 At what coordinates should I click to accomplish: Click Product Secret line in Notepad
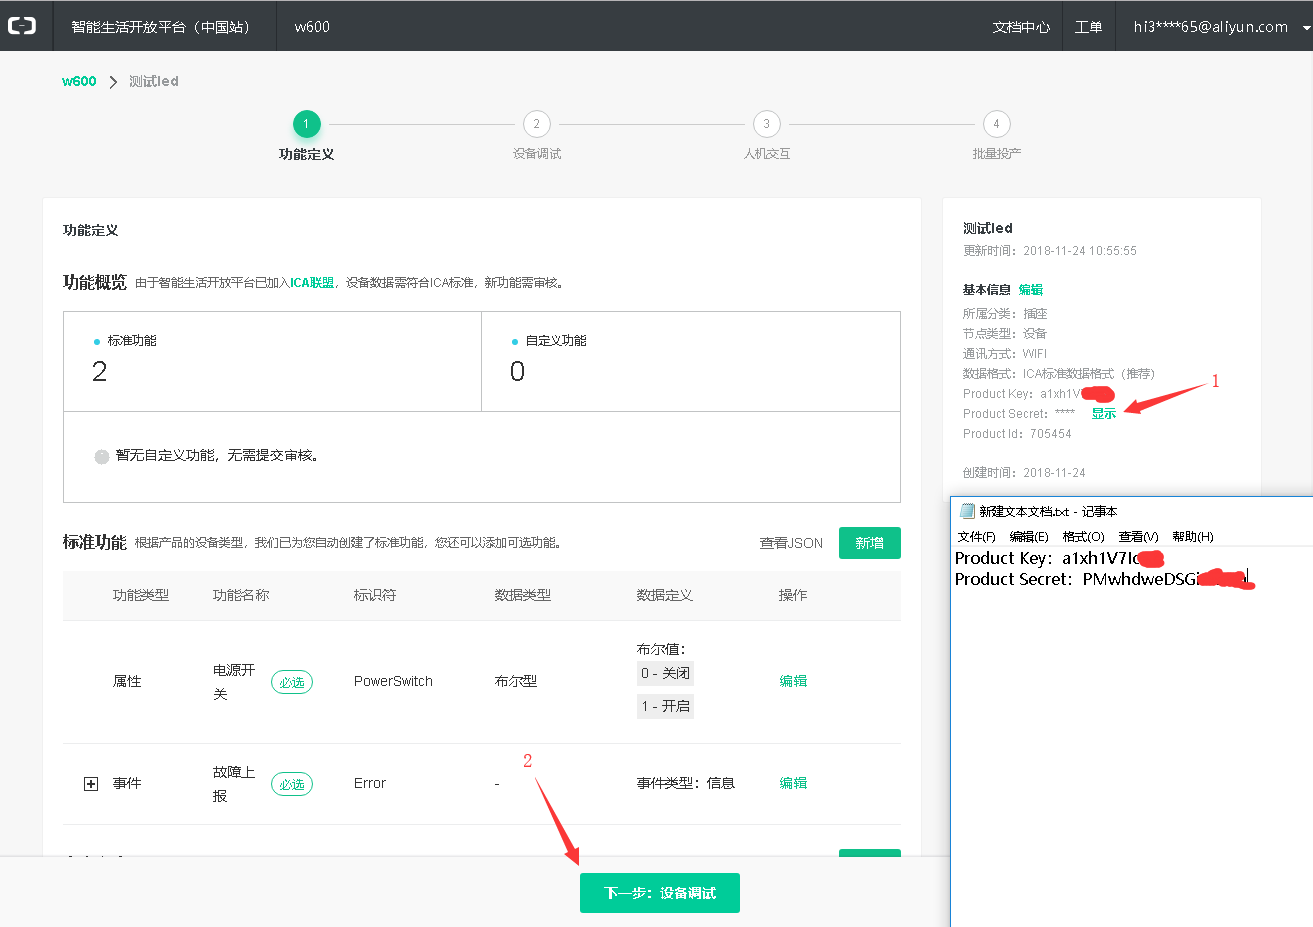[x=1103, y=579]
